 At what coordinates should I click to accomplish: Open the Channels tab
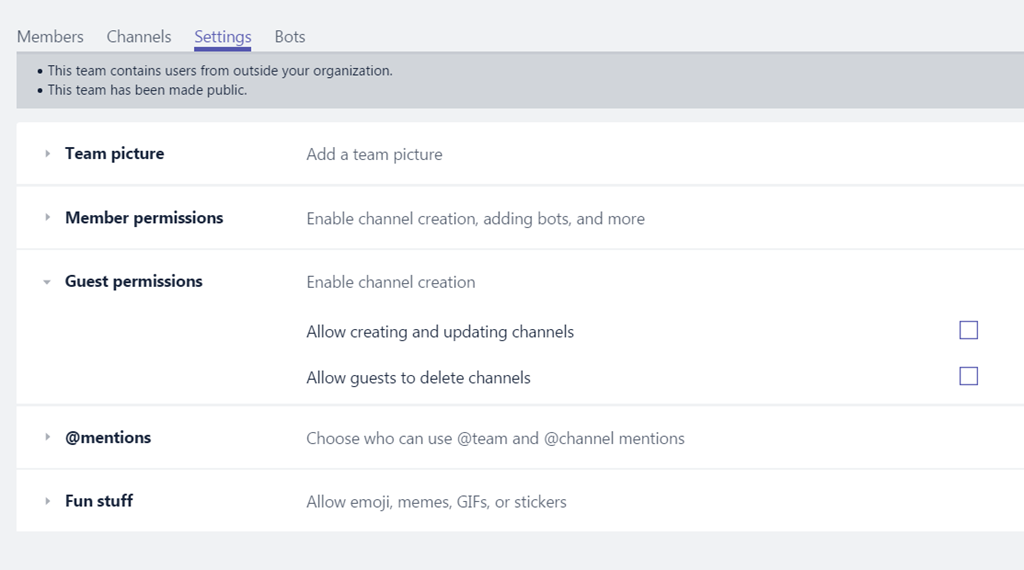[139, 37]
